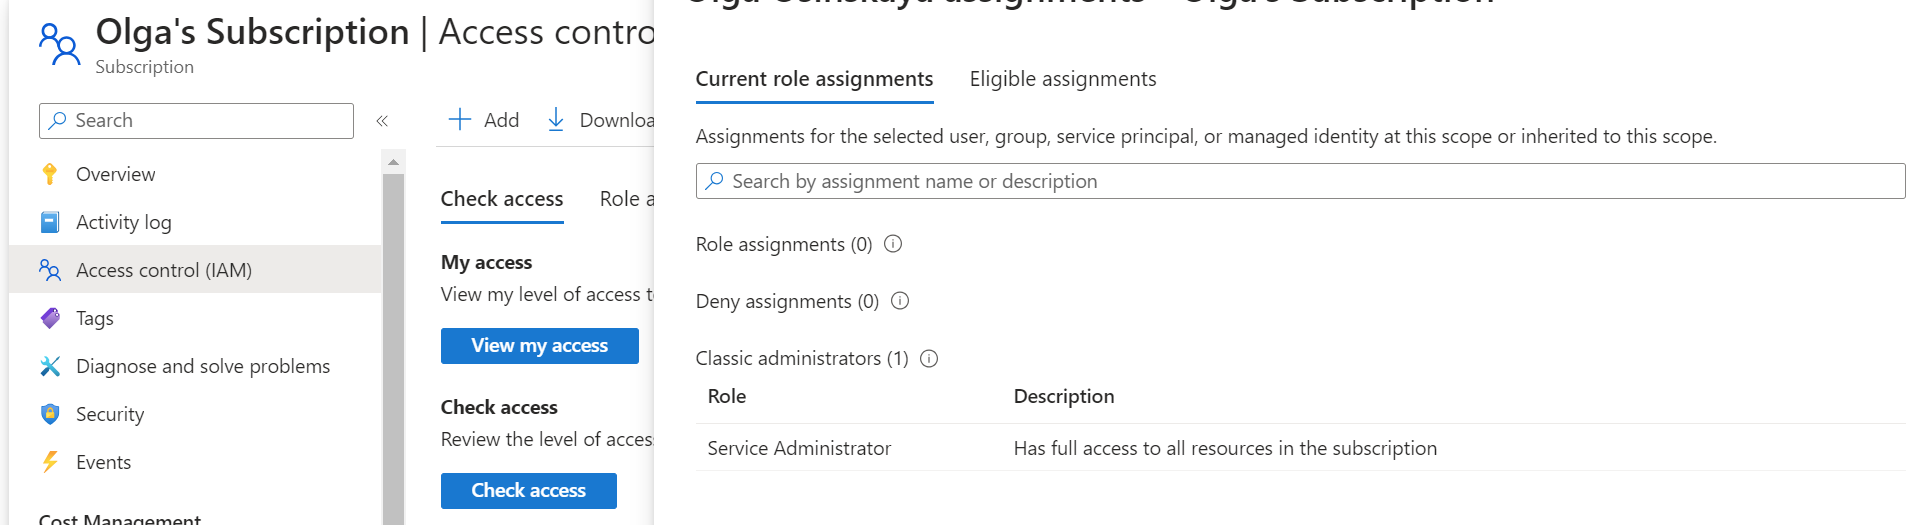Click the purple Tags icon
This screenshot has width=1917, height=525.
point(50,318)
